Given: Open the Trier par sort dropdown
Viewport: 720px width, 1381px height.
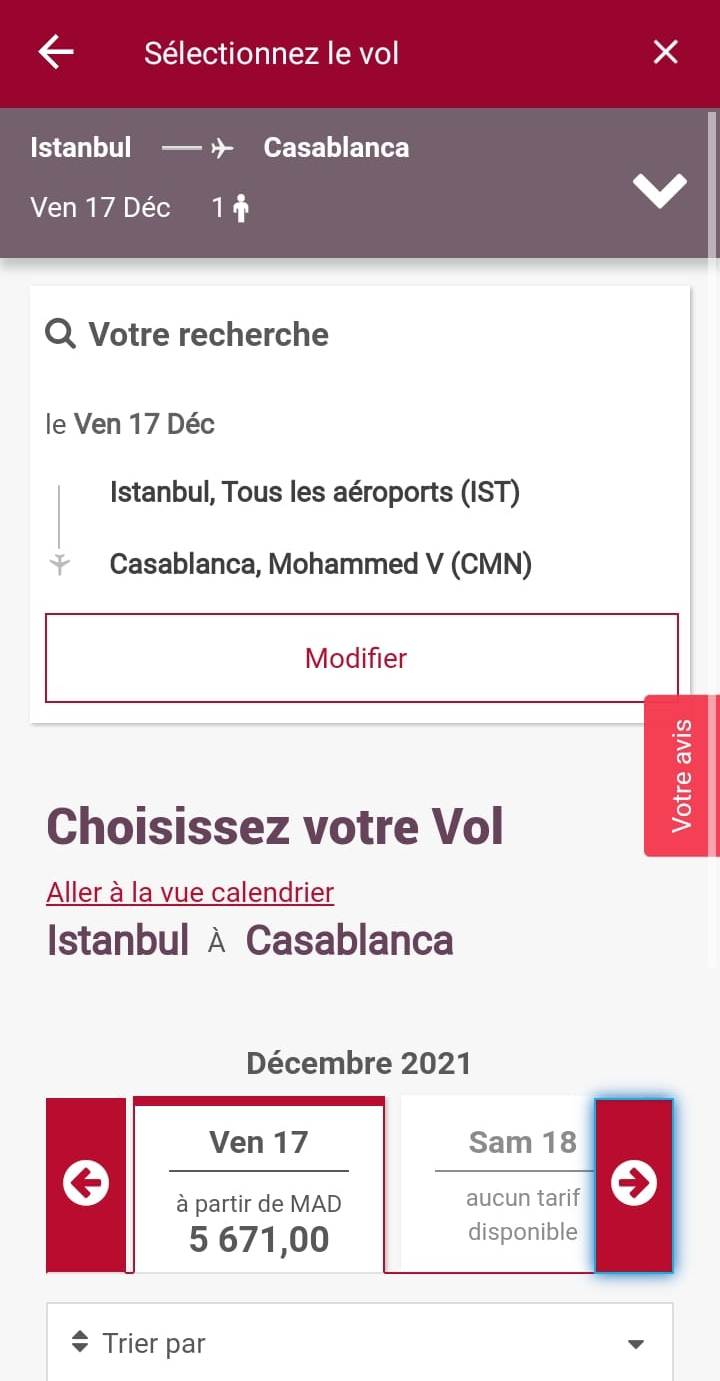Looking at the screenshot, I should click(x=360, y=1343).
